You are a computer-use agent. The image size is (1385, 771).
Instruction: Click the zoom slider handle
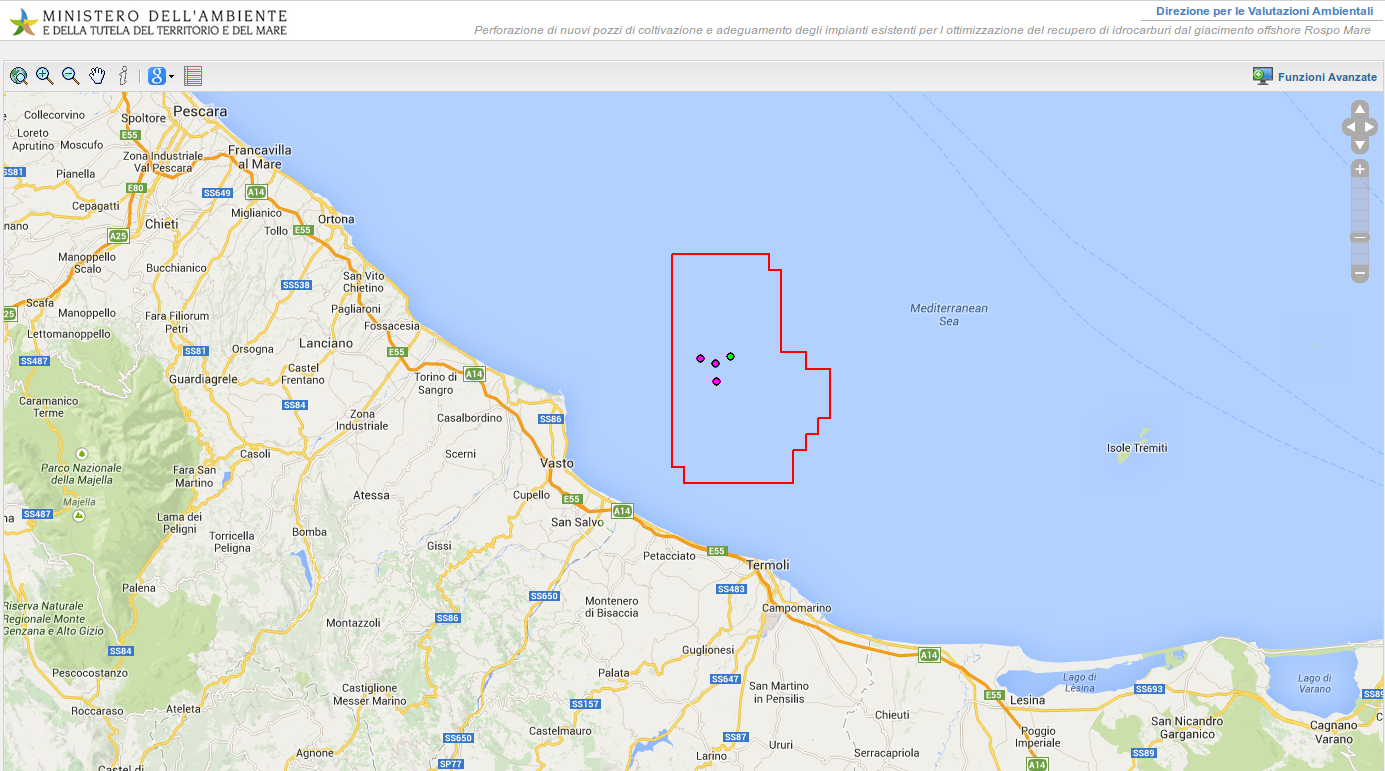pos(1359,238)
